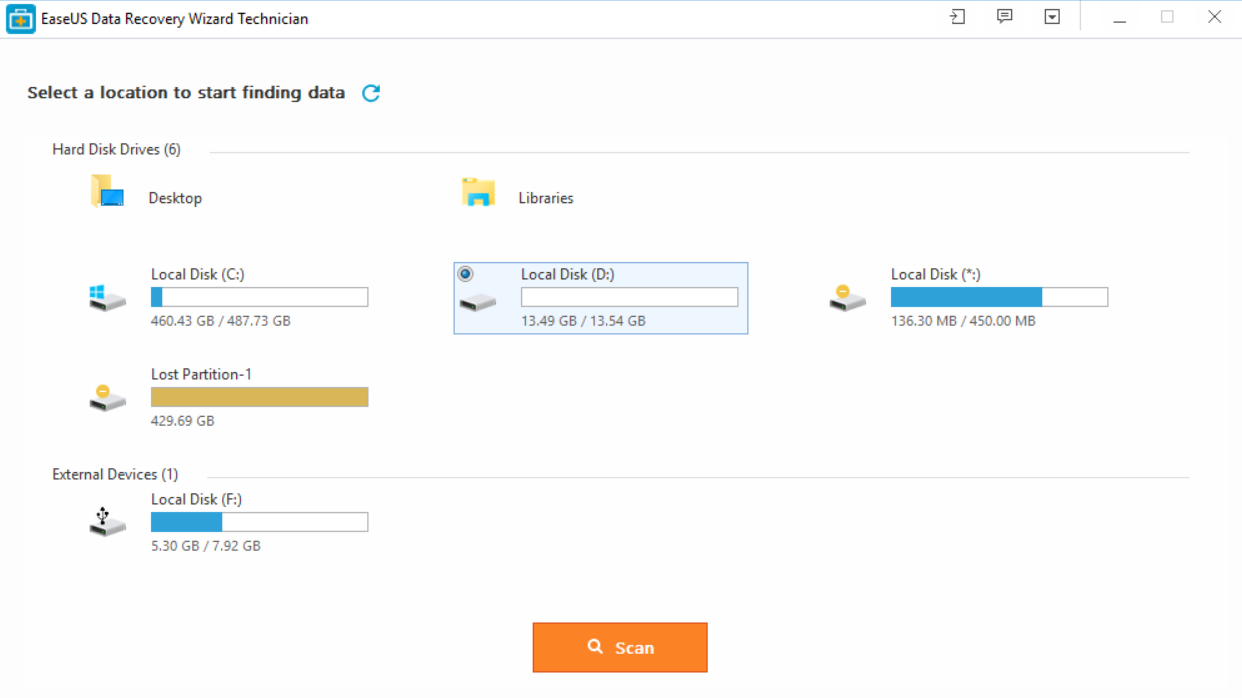Viewport: 1242px width, 698px height.
Task: Click the Hard Disk Drives (6) header
Action: 116,149
